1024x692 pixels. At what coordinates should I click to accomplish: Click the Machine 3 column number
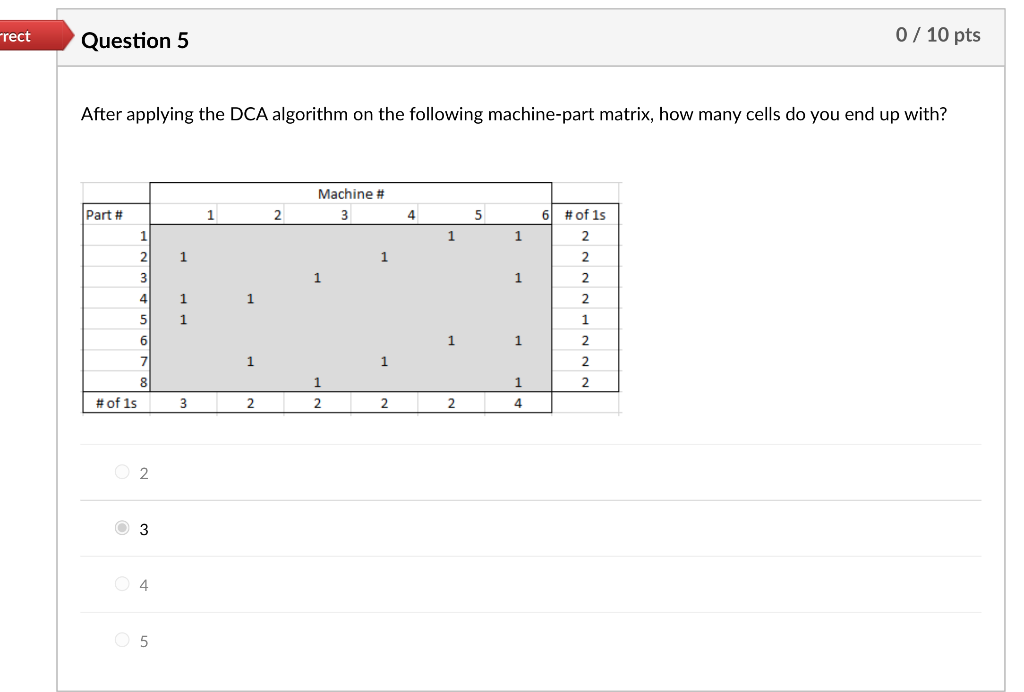click(x=343, y=214)
